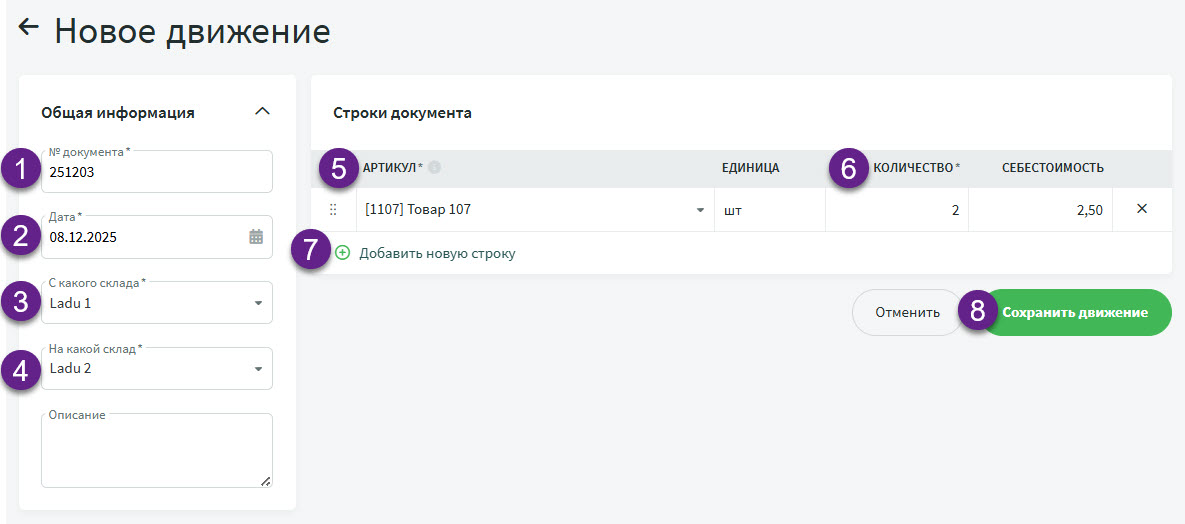This screenshot has height=524, width=1185.
Task: Click inside the Описание text area
Action: [x=156, y=450]
